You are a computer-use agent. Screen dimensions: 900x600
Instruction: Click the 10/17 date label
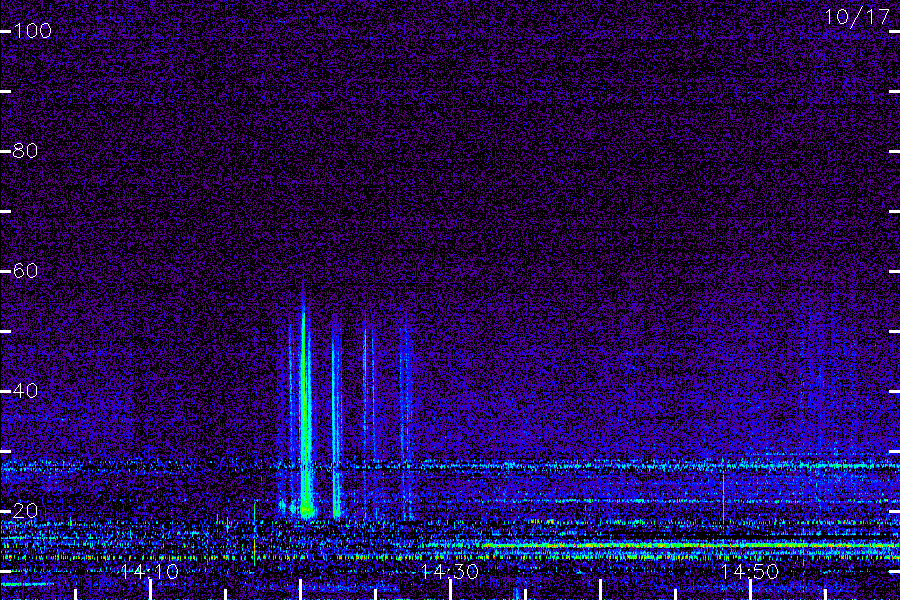(857, 17)
